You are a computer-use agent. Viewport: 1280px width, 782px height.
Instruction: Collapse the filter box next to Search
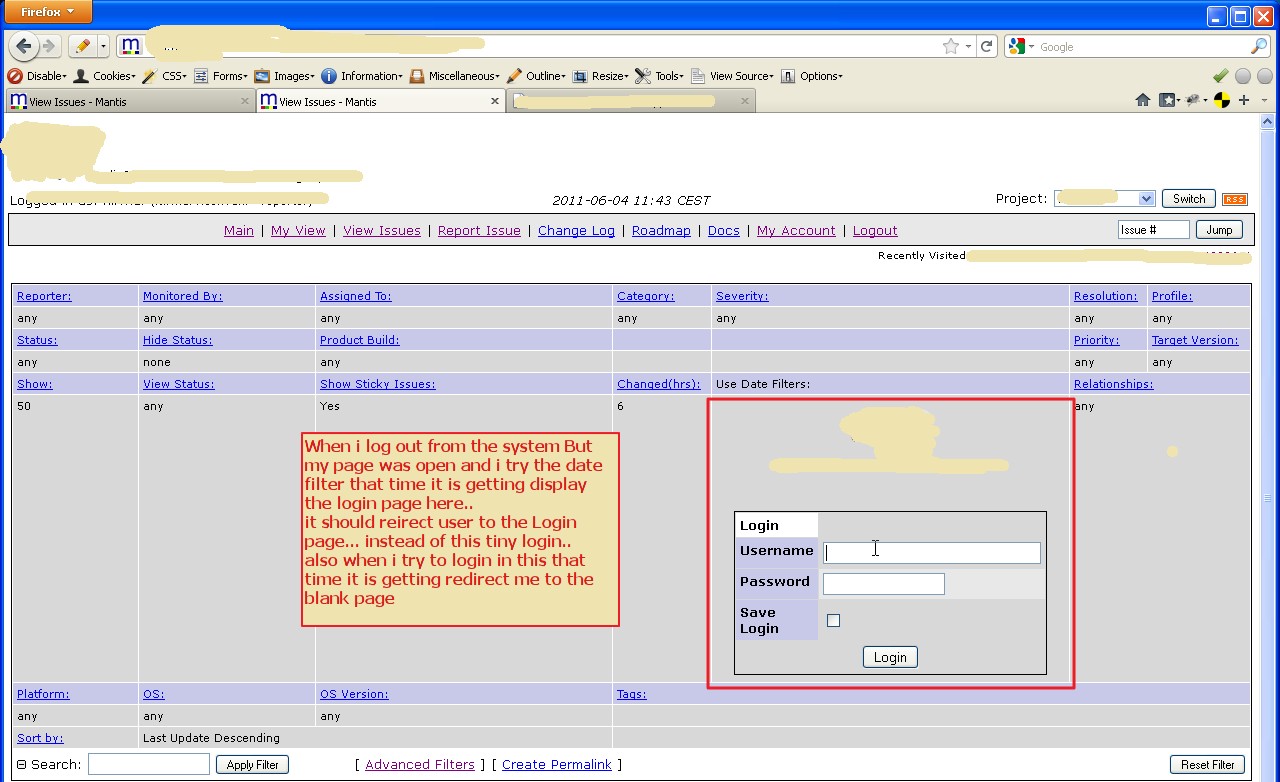pos(21,765)
